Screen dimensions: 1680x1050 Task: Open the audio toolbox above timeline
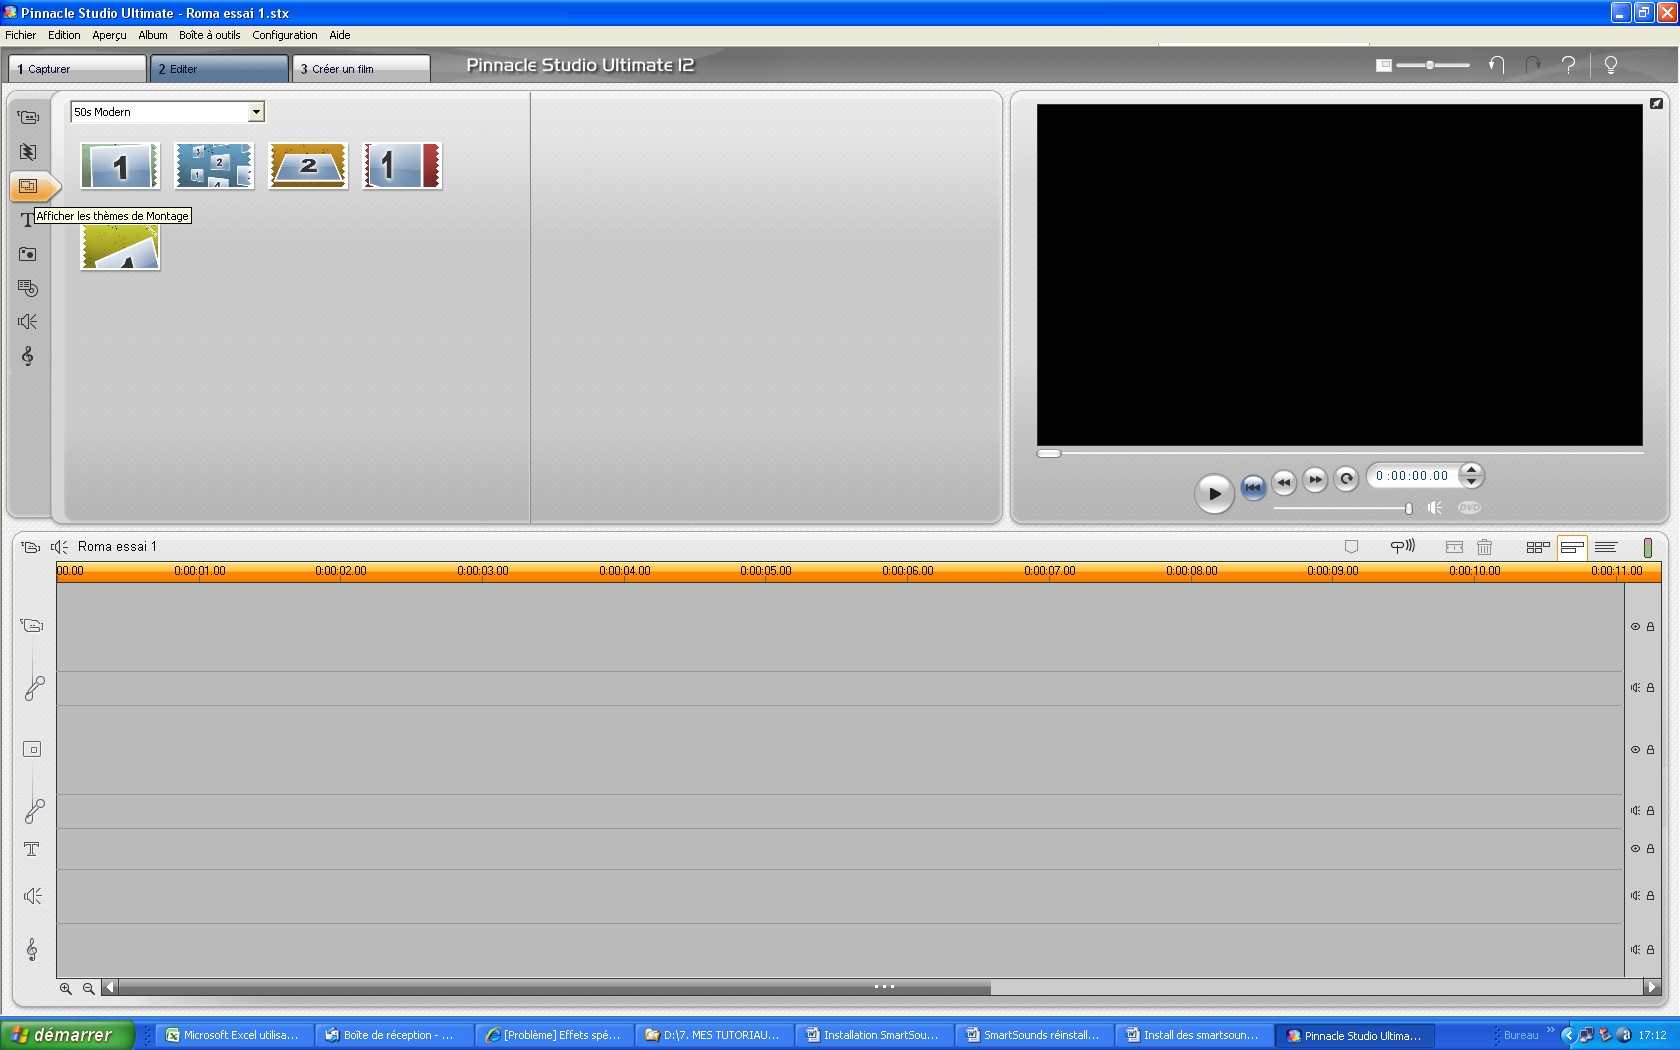[x=60, y=547]
